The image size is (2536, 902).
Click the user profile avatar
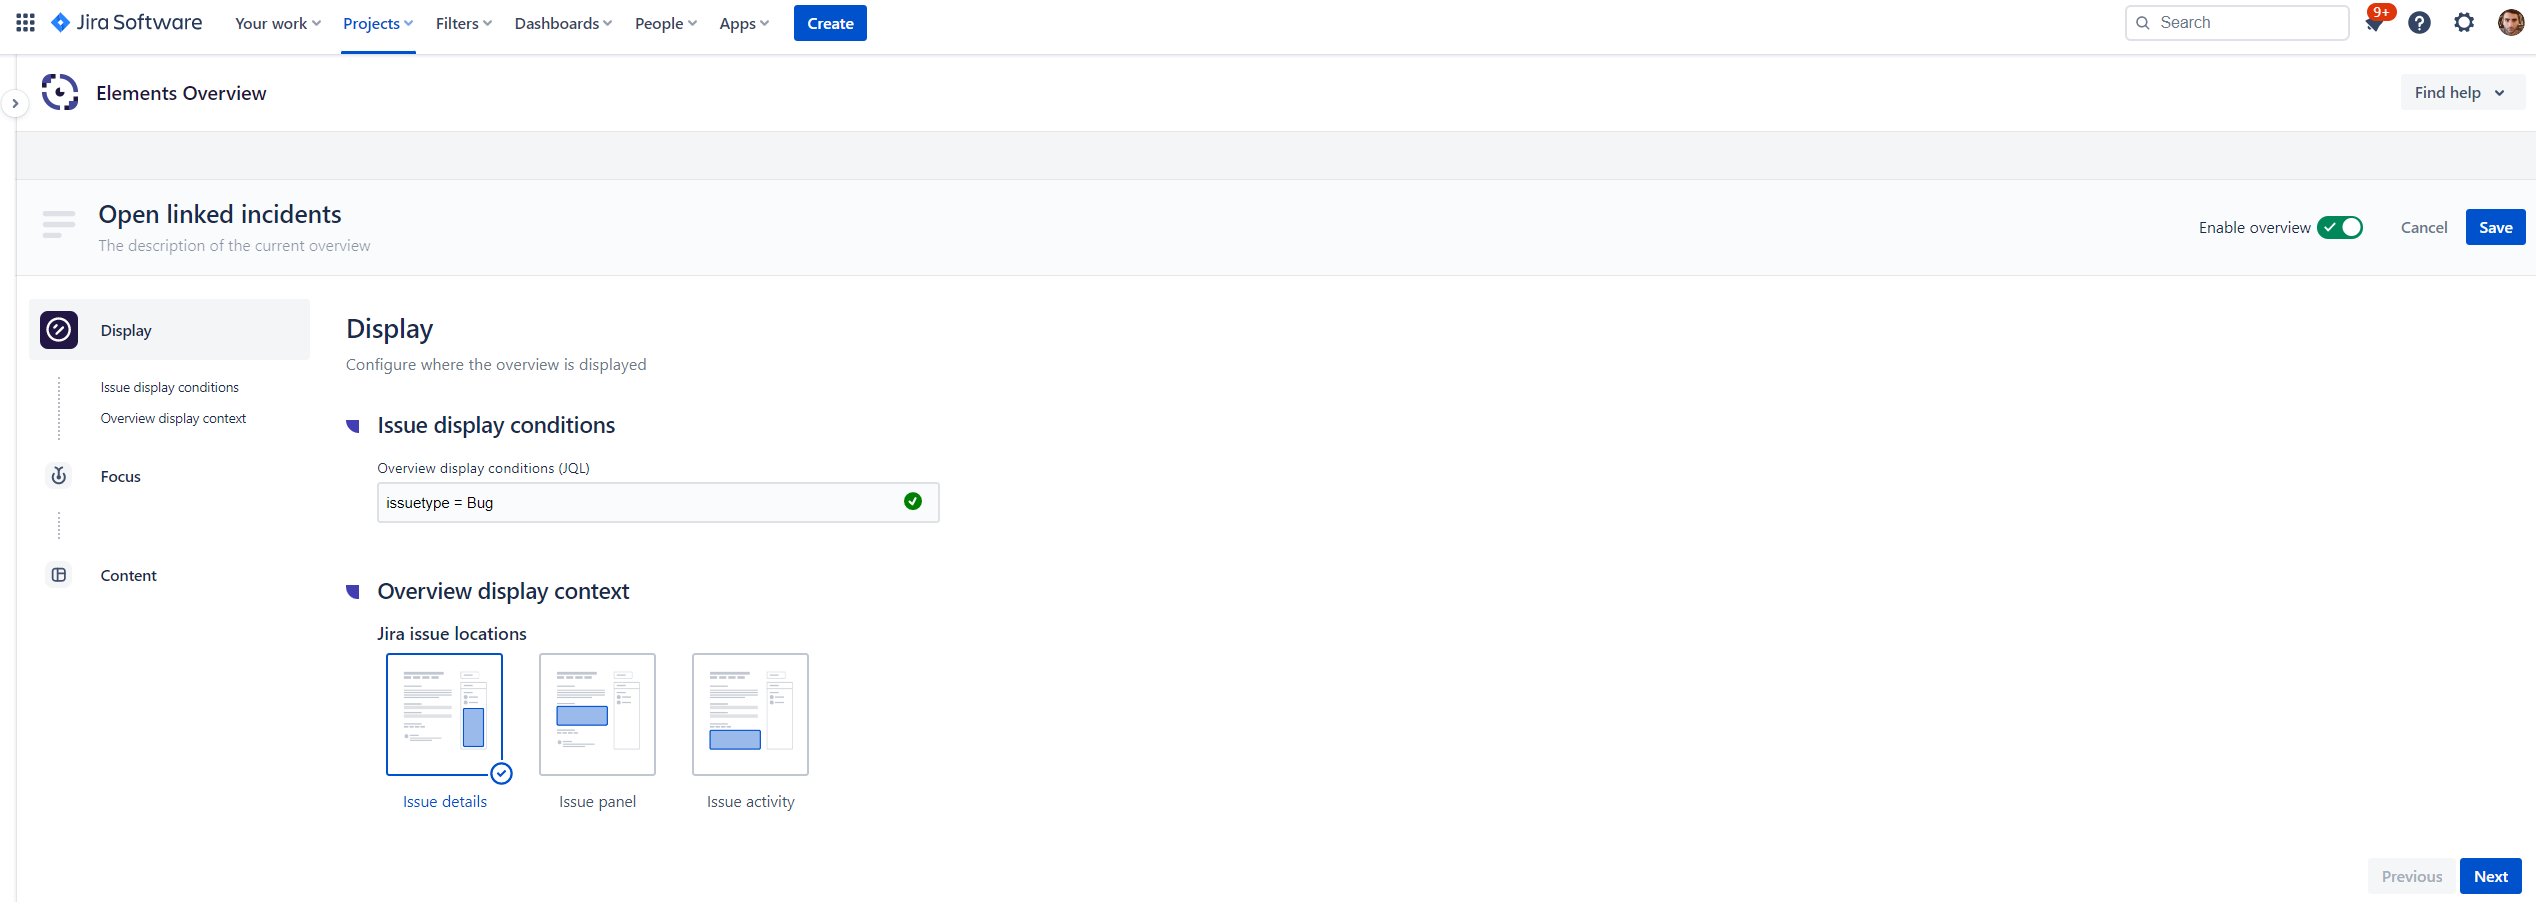pyautogui.click(x=2510, y=23)
